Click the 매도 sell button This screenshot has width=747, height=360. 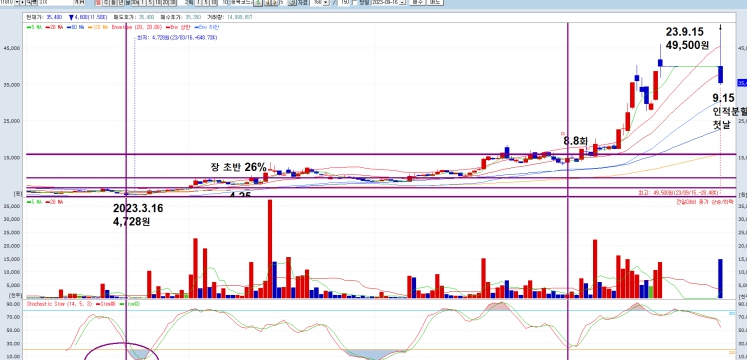coord(435,2)
